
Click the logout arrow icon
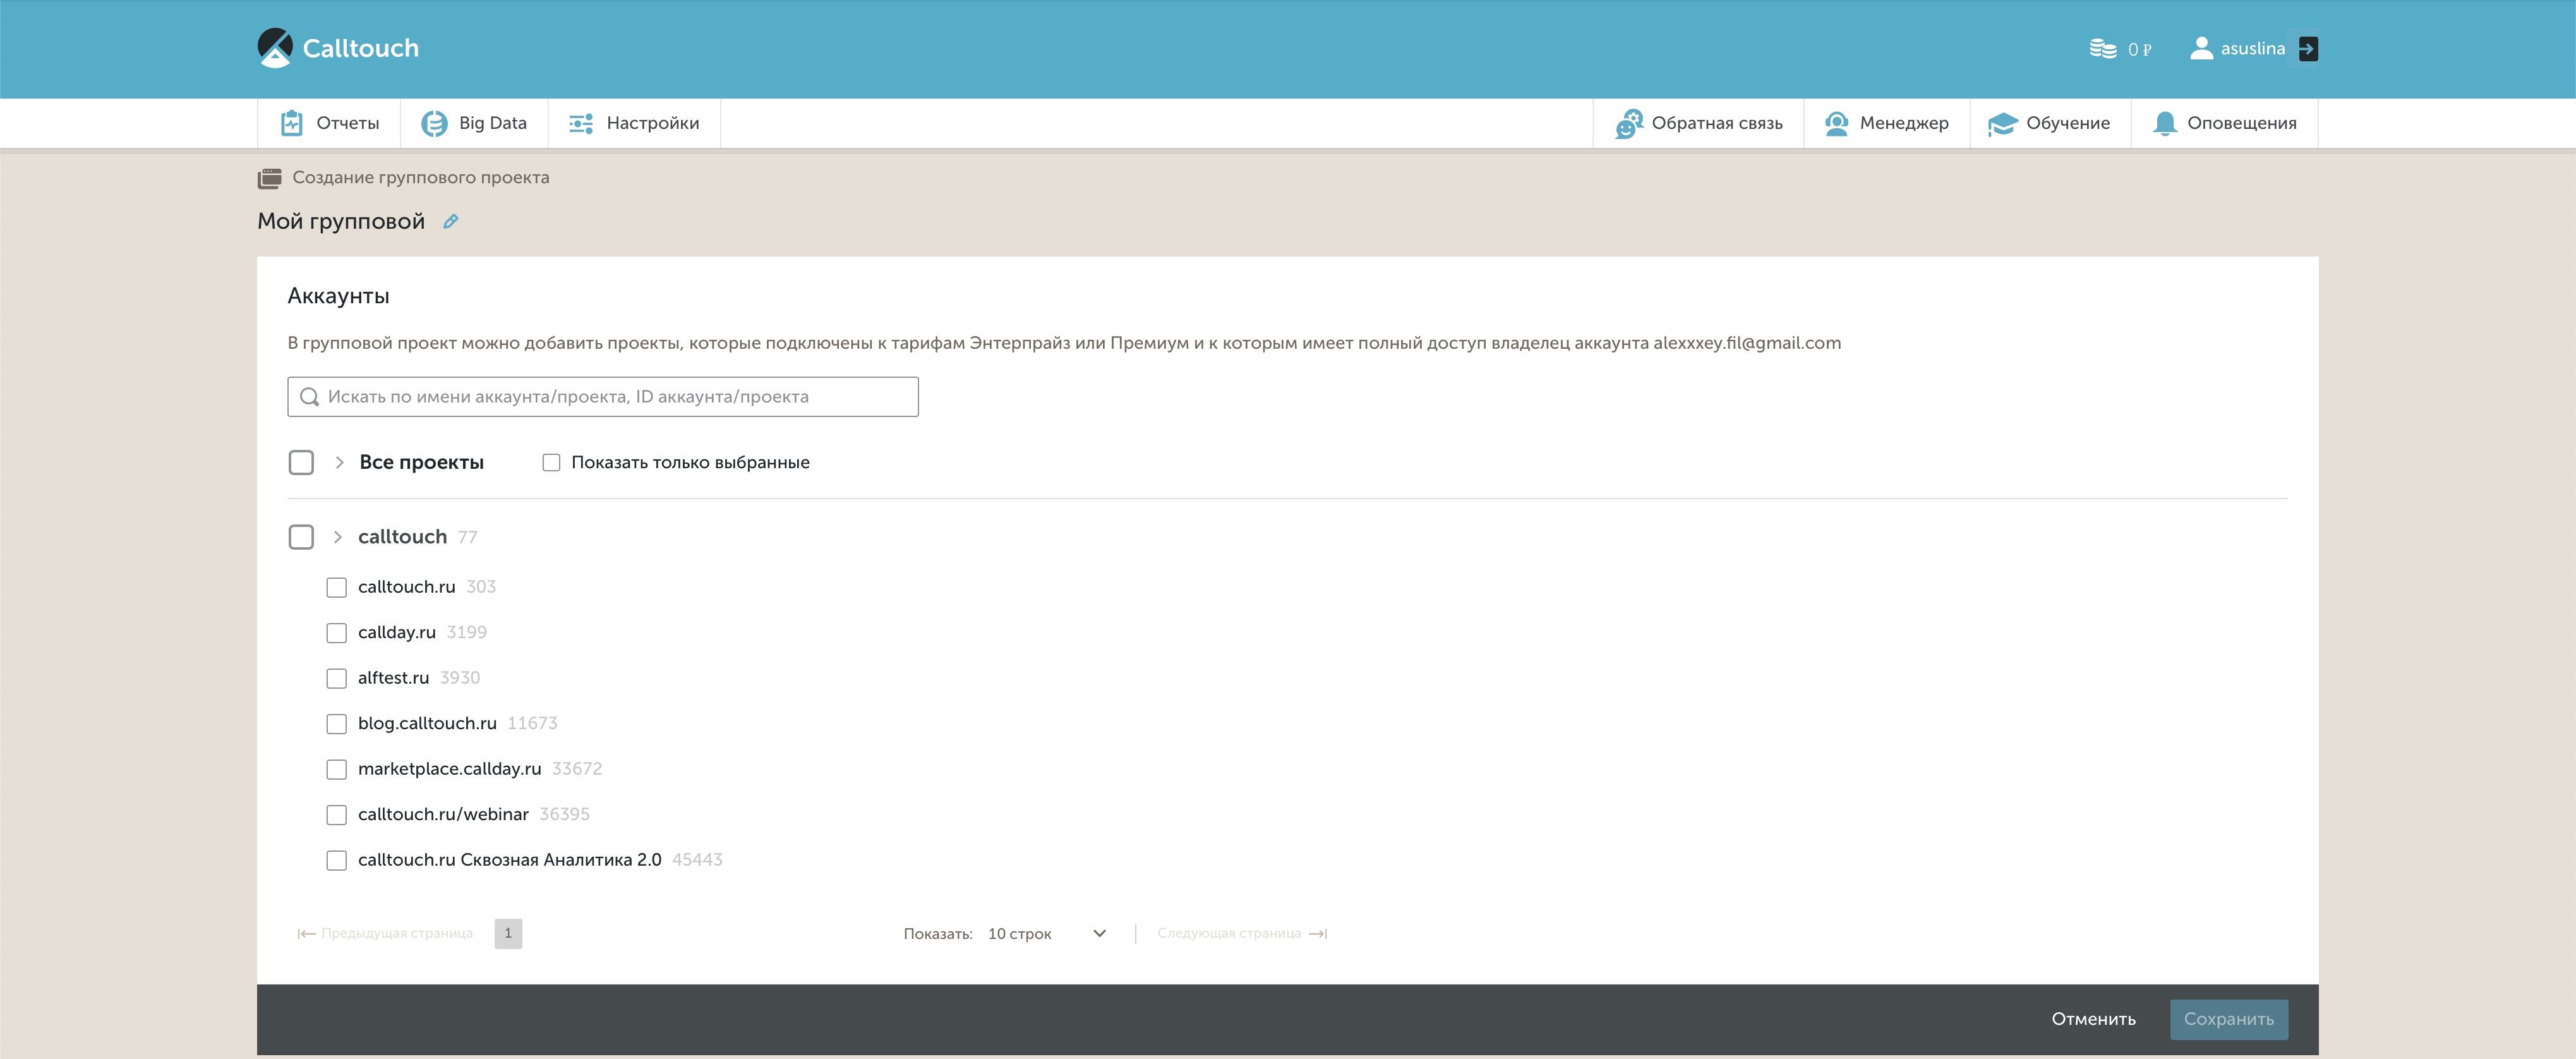point(2308,48)
